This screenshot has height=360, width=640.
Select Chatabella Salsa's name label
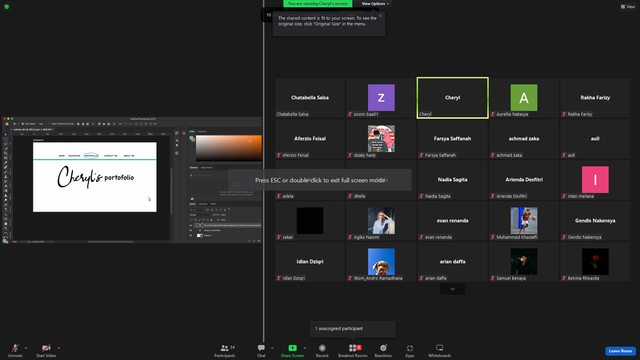coord(292,114)
